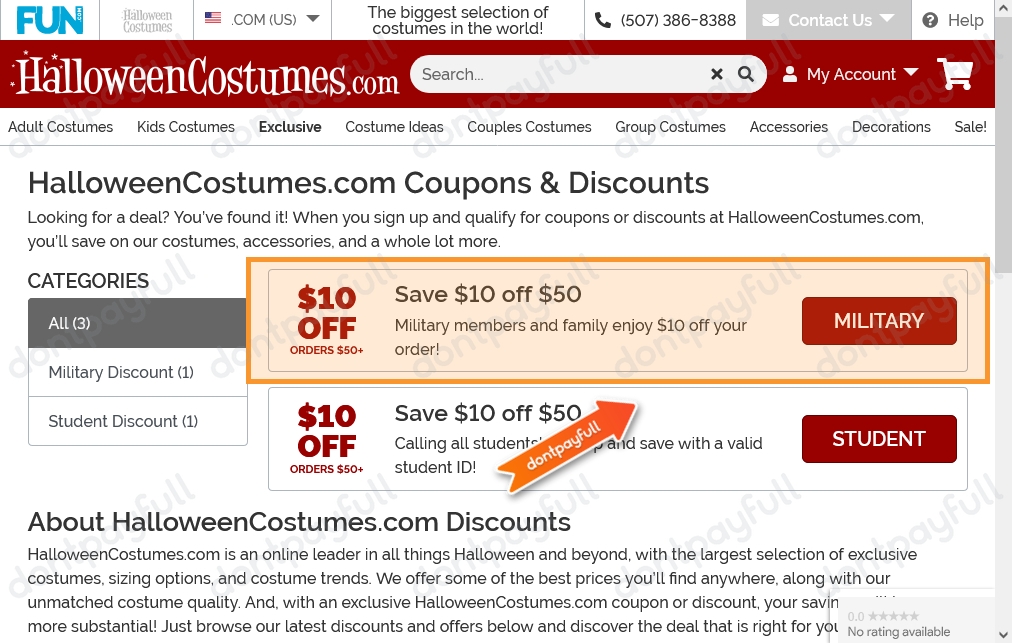Select the Student Discount filter
Screen dimensions: 1012x643
pyautogui.click(x=120, y=421)
